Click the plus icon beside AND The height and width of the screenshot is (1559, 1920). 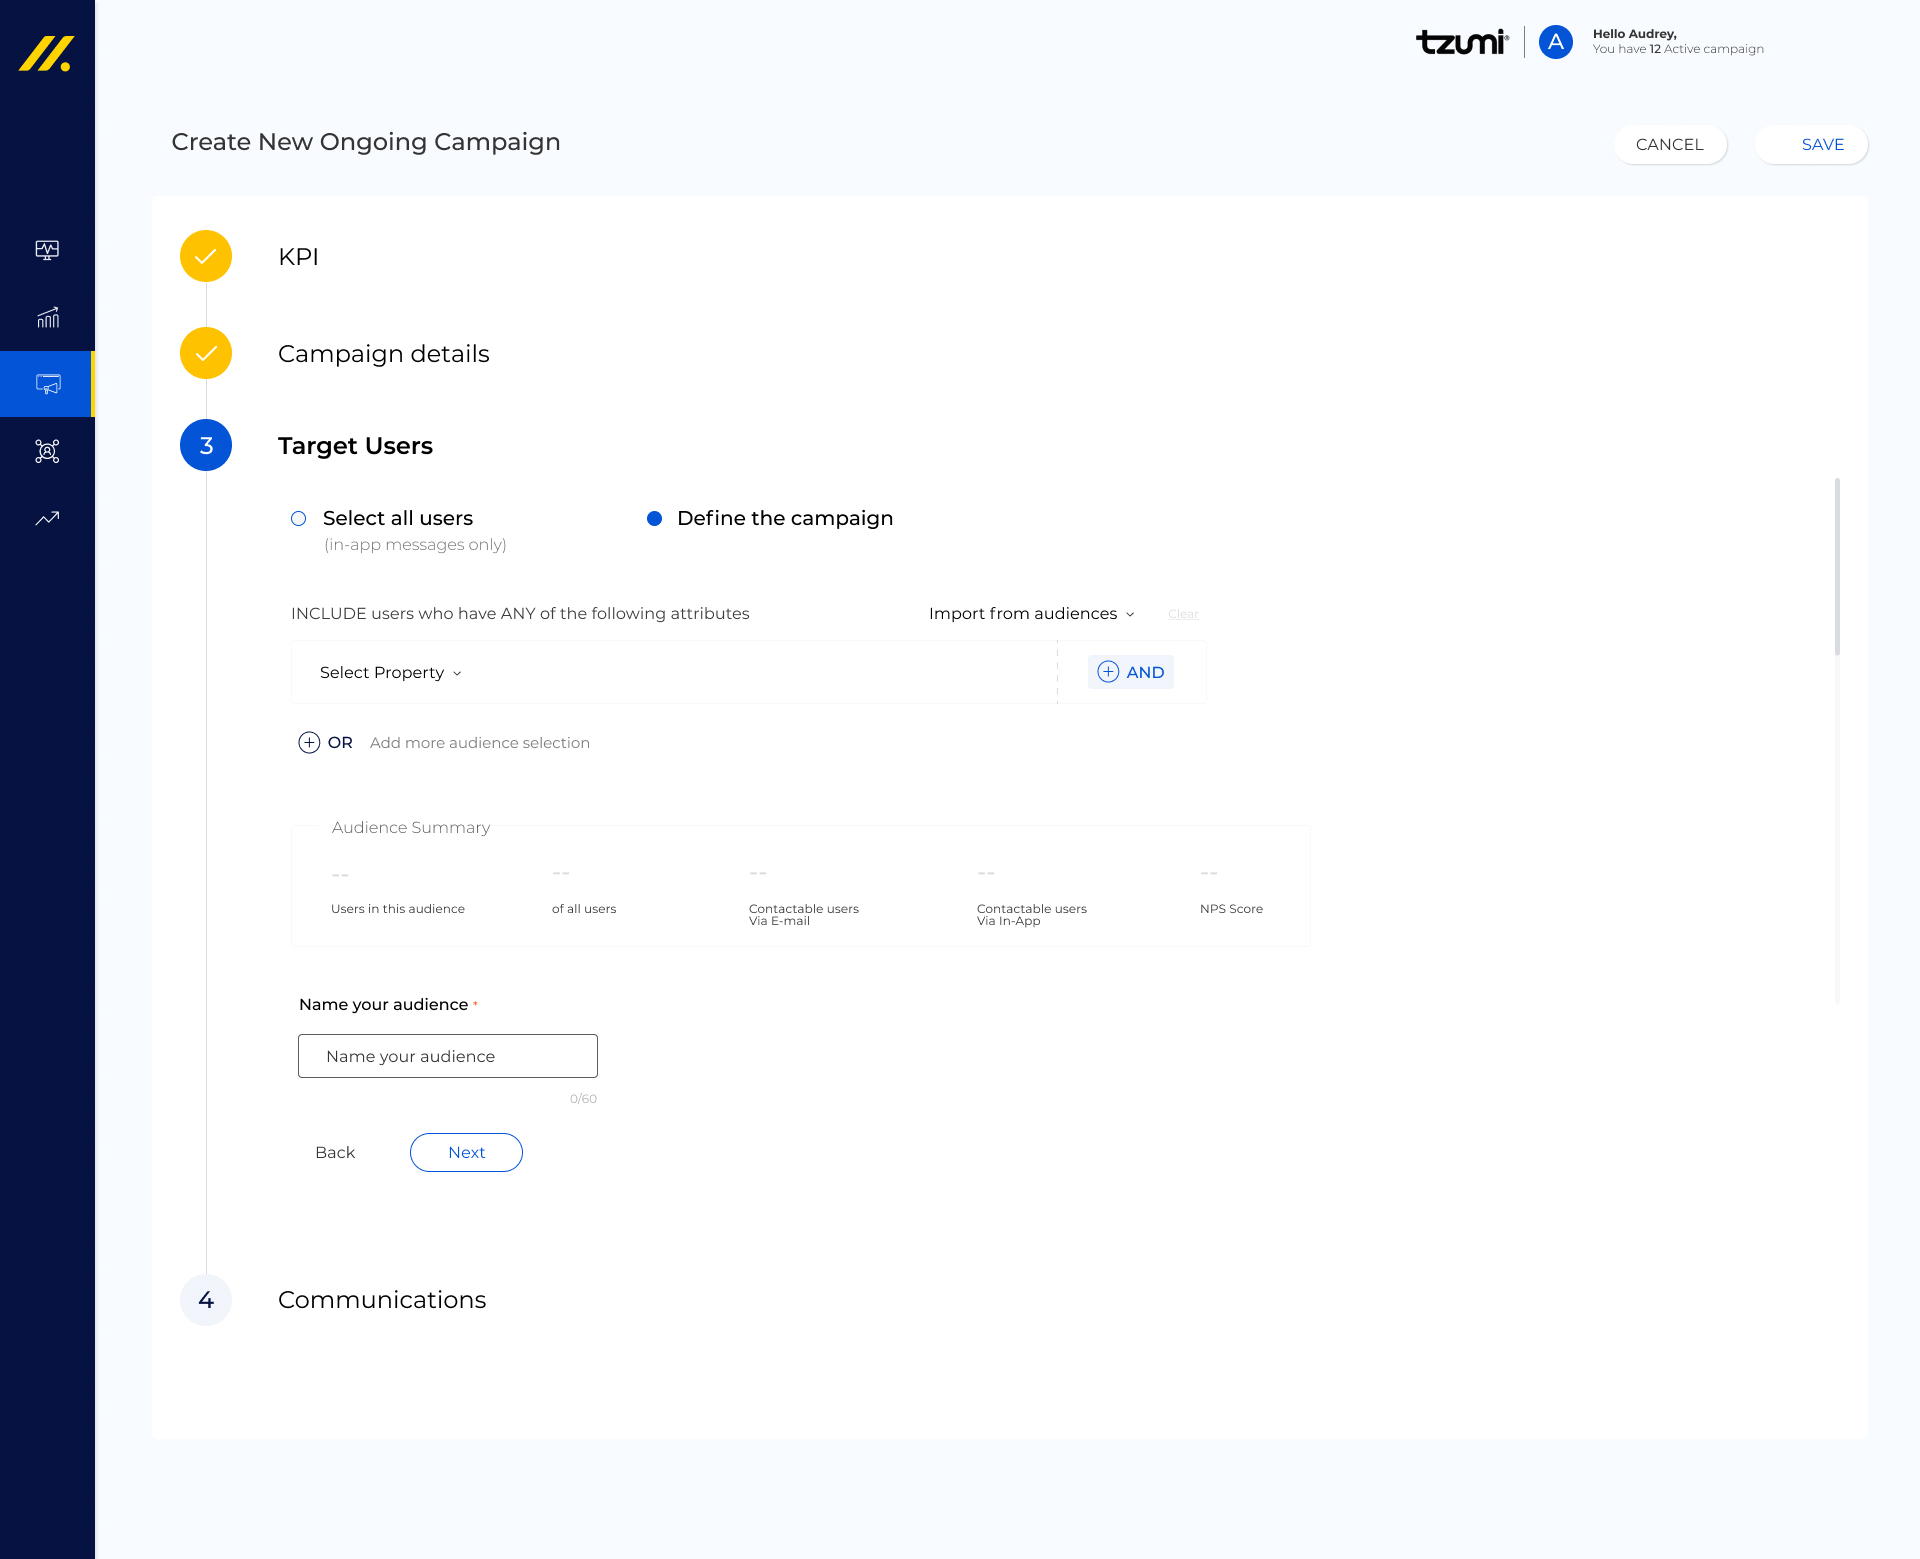(x=1108, y=672)
